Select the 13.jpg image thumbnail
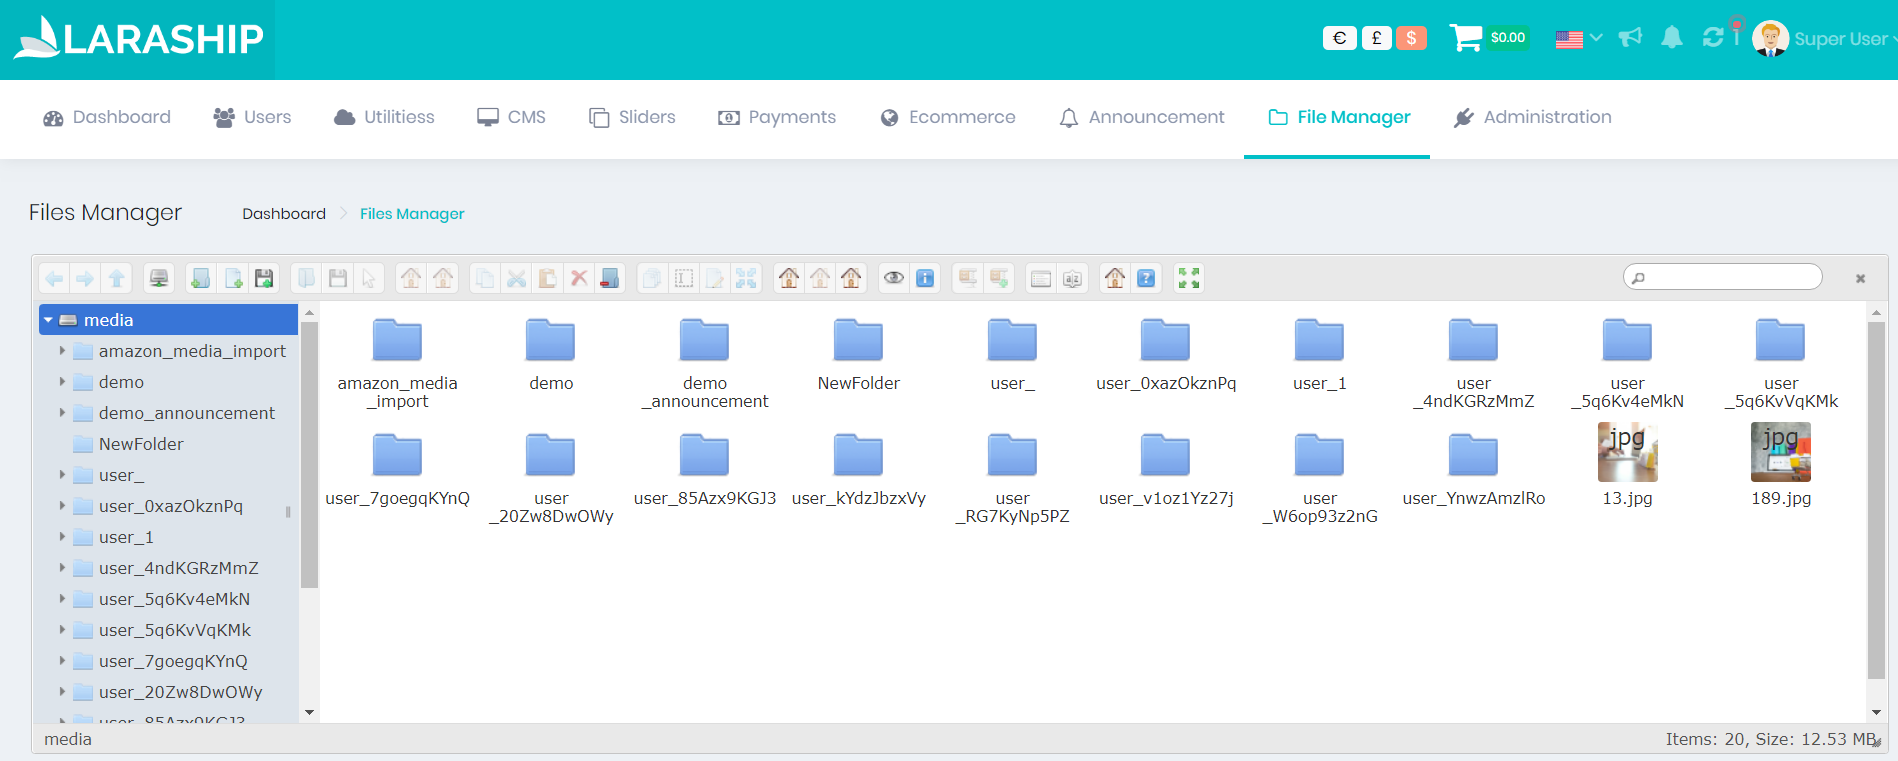The image size is (1898, 761). click(x=1627, y=453)
